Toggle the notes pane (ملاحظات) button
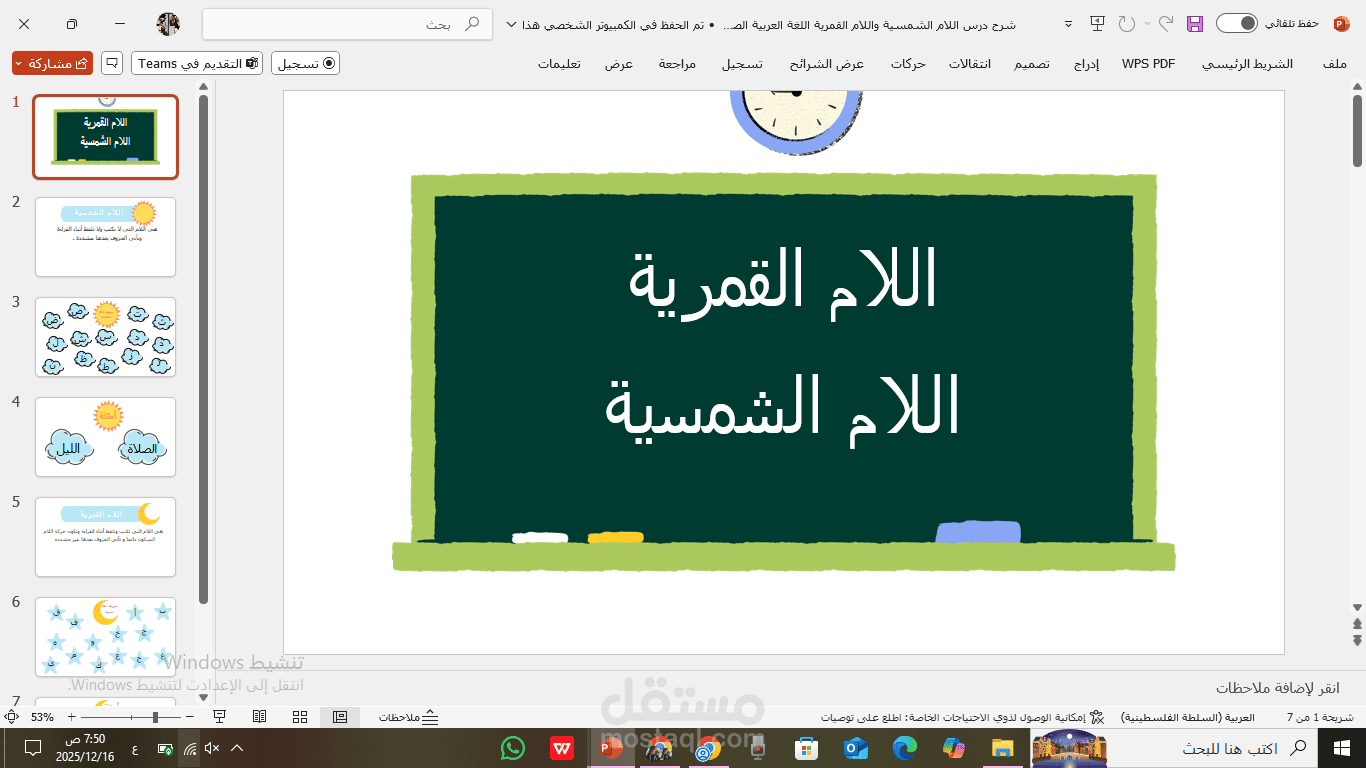The image size is (1366, 768). 409,717
